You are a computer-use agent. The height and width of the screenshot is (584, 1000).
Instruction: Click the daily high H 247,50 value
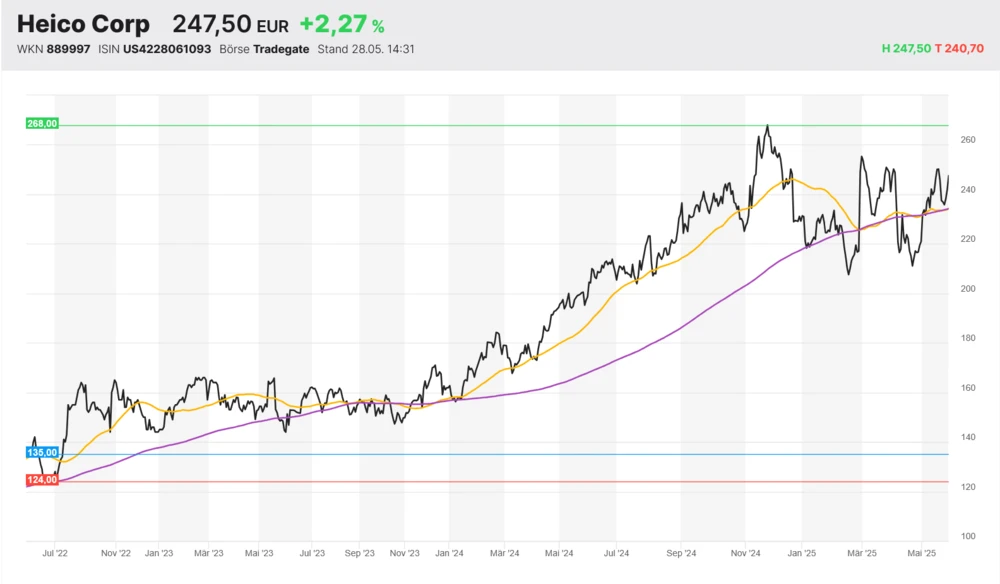905,49
